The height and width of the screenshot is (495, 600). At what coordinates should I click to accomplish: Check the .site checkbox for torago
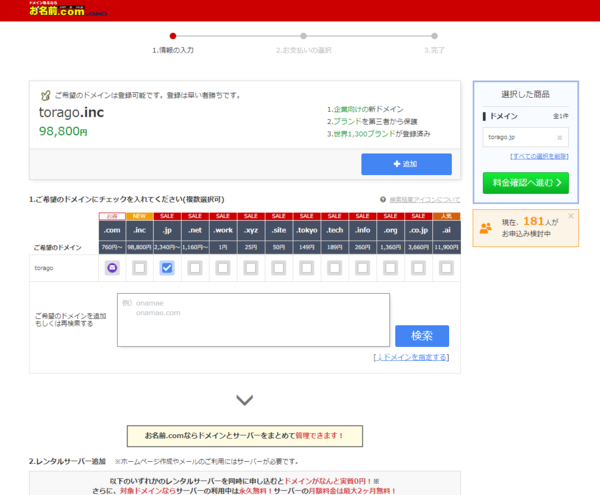(x=279, y=268)
